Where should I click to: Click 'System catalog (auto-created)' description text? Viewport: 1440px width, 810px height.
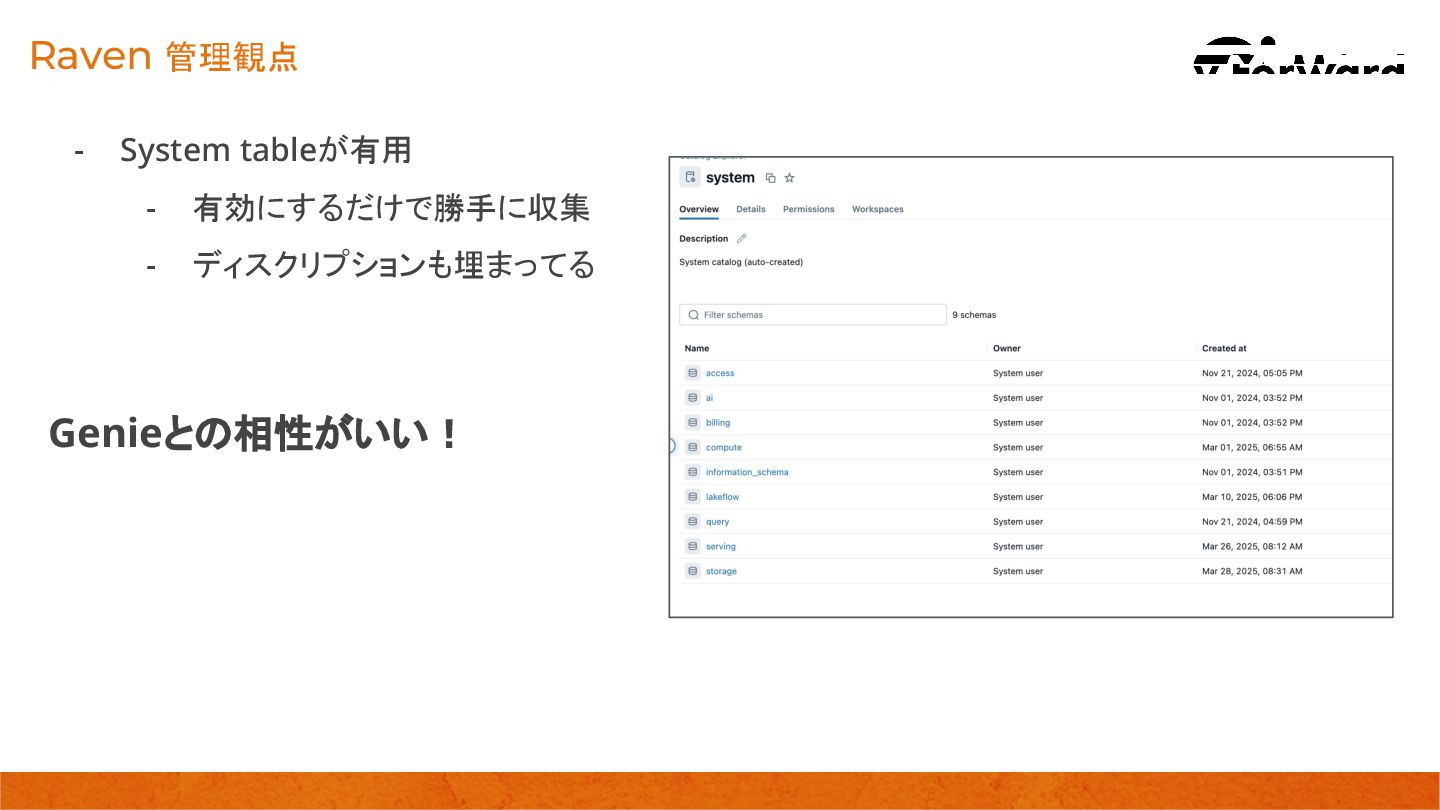741,262
